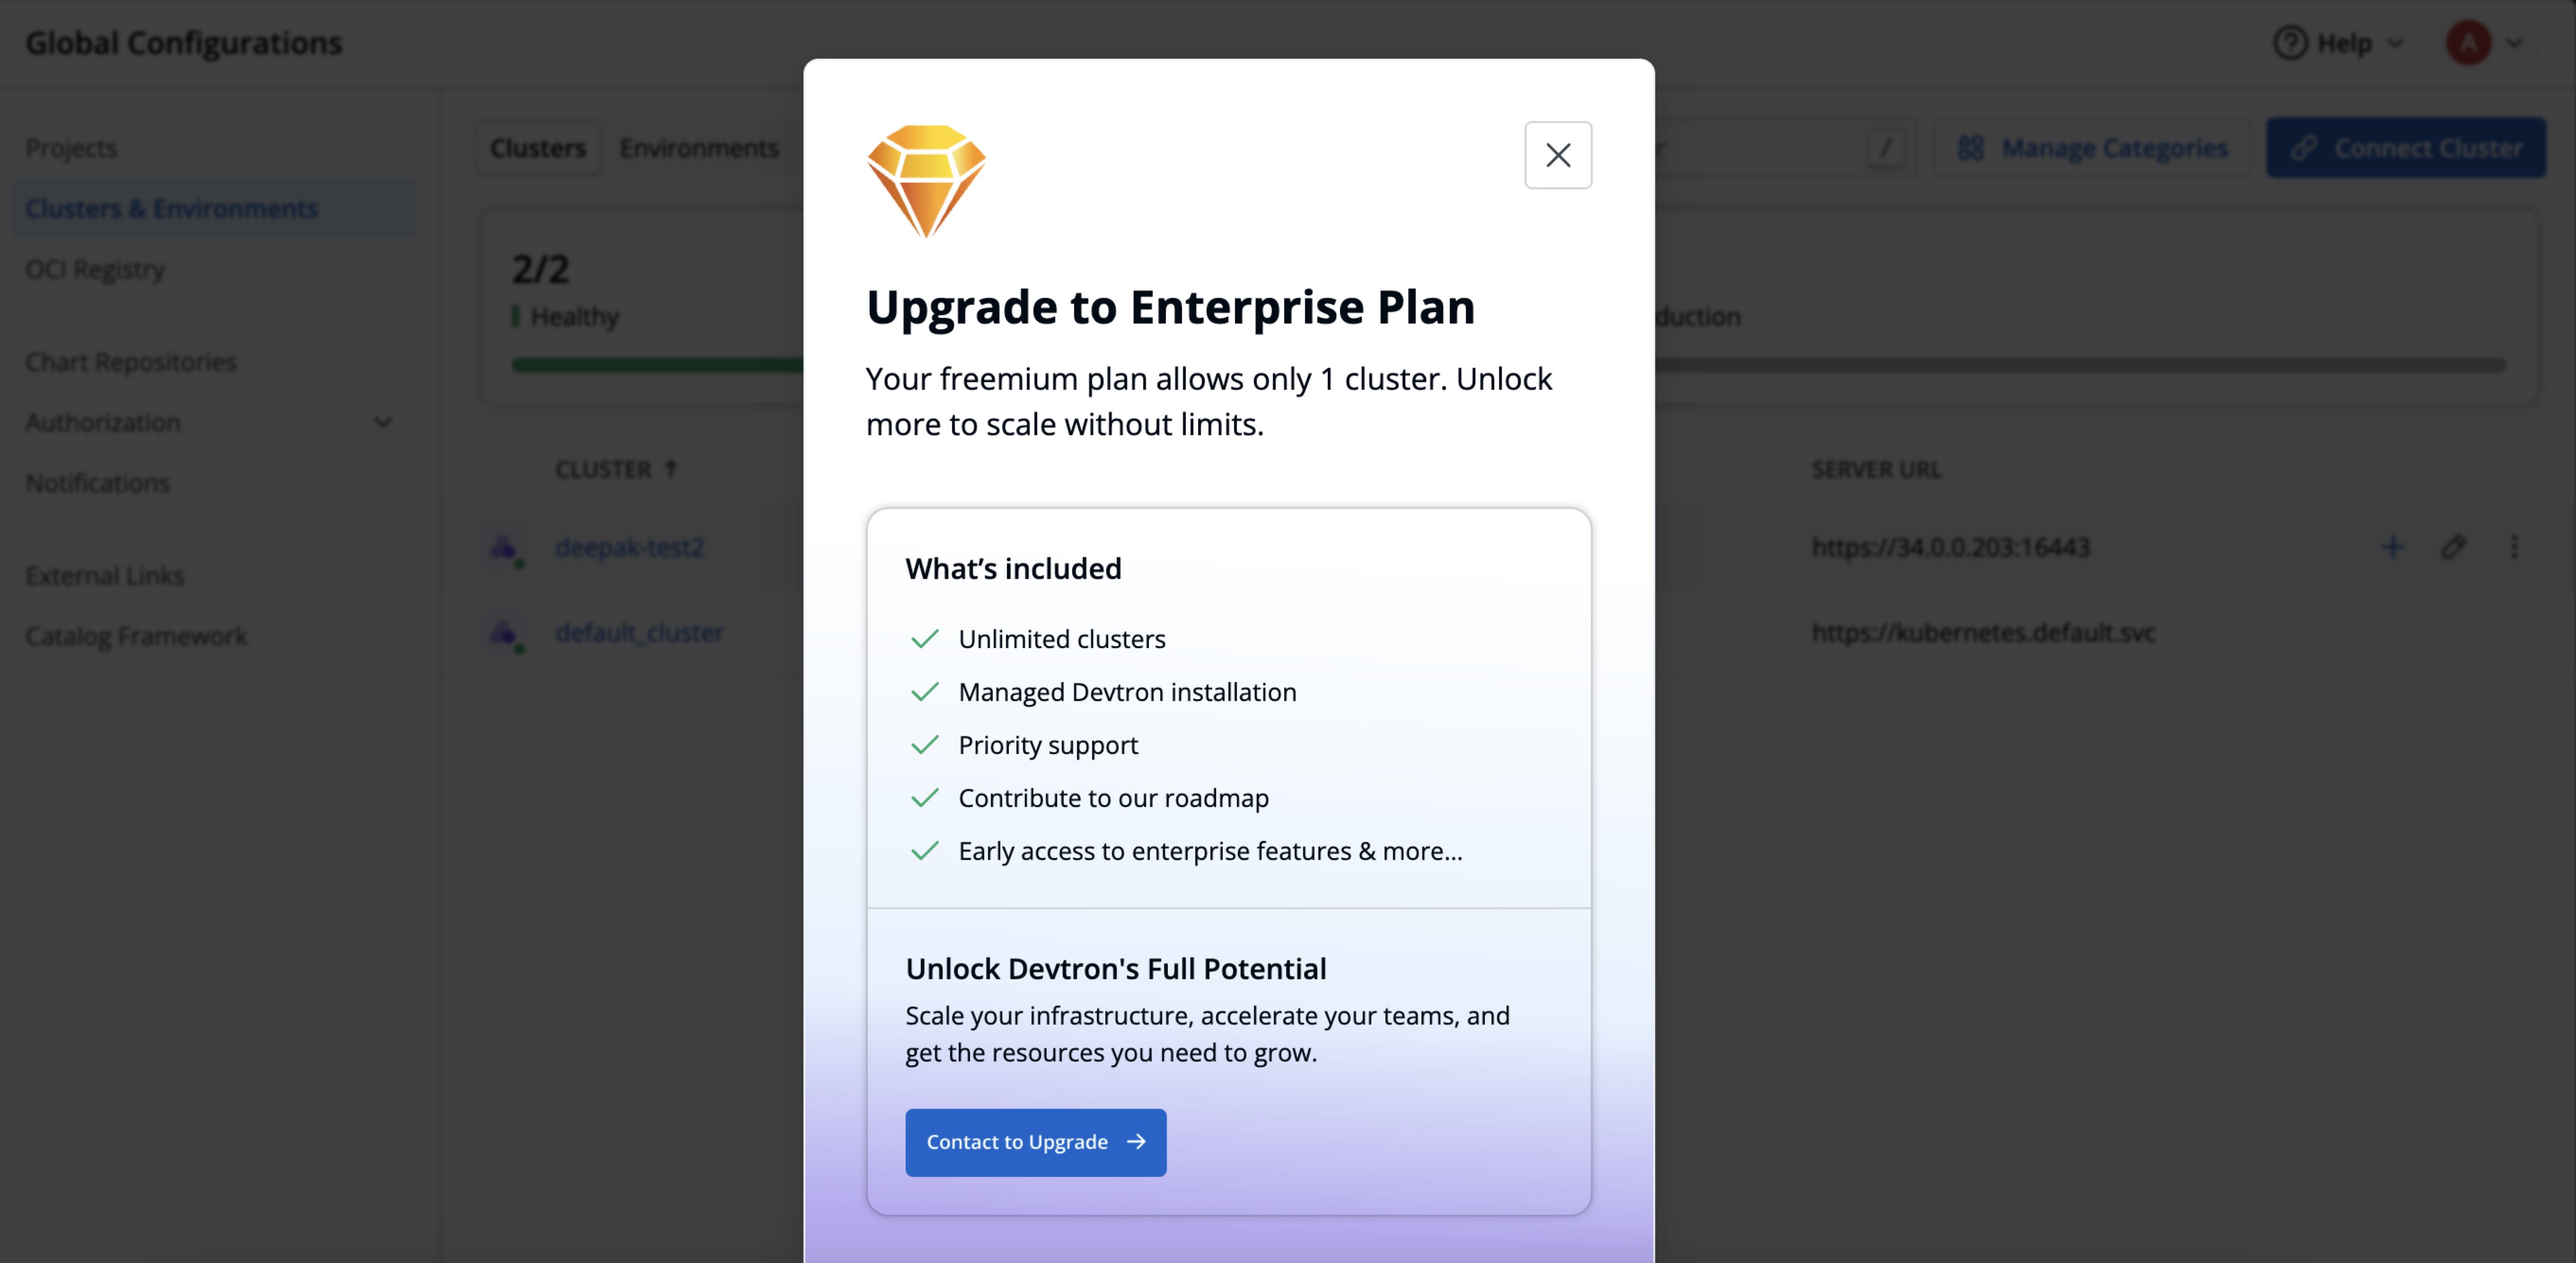Click the Contact to Upgrade button

pos(1035,1142)
